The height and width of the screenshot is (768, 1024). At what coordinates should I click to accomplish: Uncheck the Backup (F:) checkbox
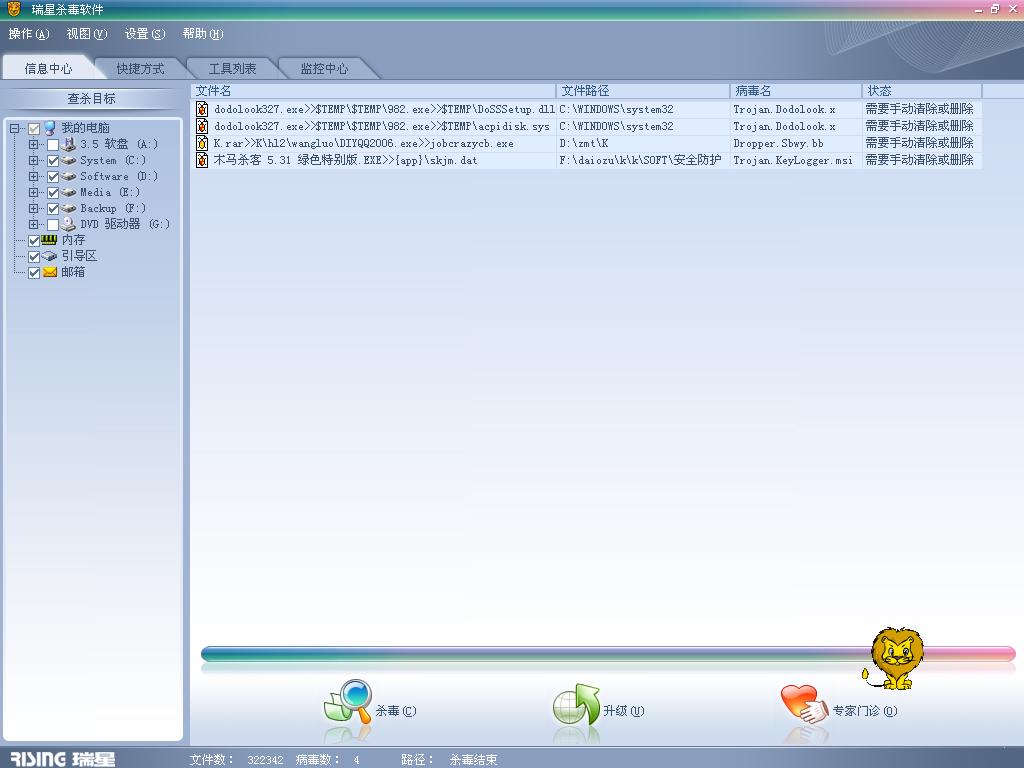tap(53, 209)
